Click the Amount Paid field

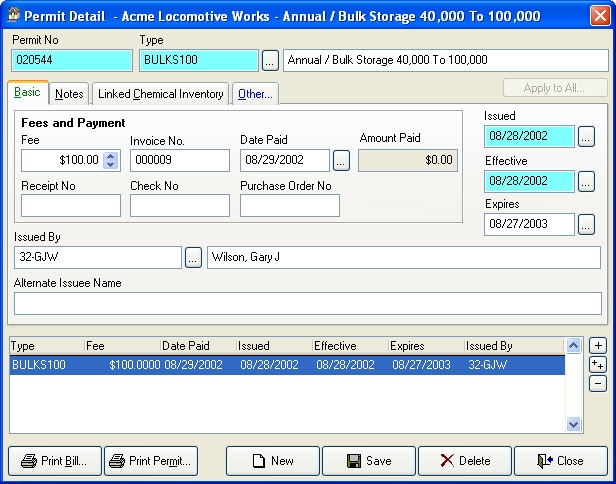(x=408, y=160)
